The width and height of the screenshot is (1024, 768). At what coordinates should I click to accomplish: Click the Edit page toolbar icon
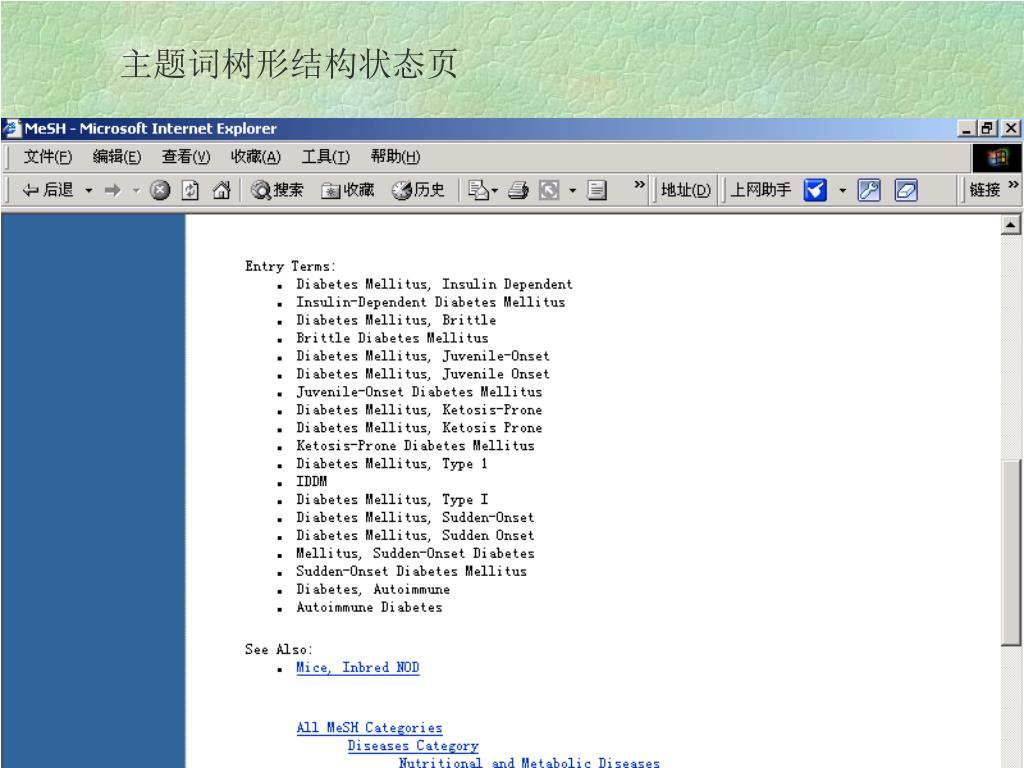pyautogui.click(x=549, y=190)
